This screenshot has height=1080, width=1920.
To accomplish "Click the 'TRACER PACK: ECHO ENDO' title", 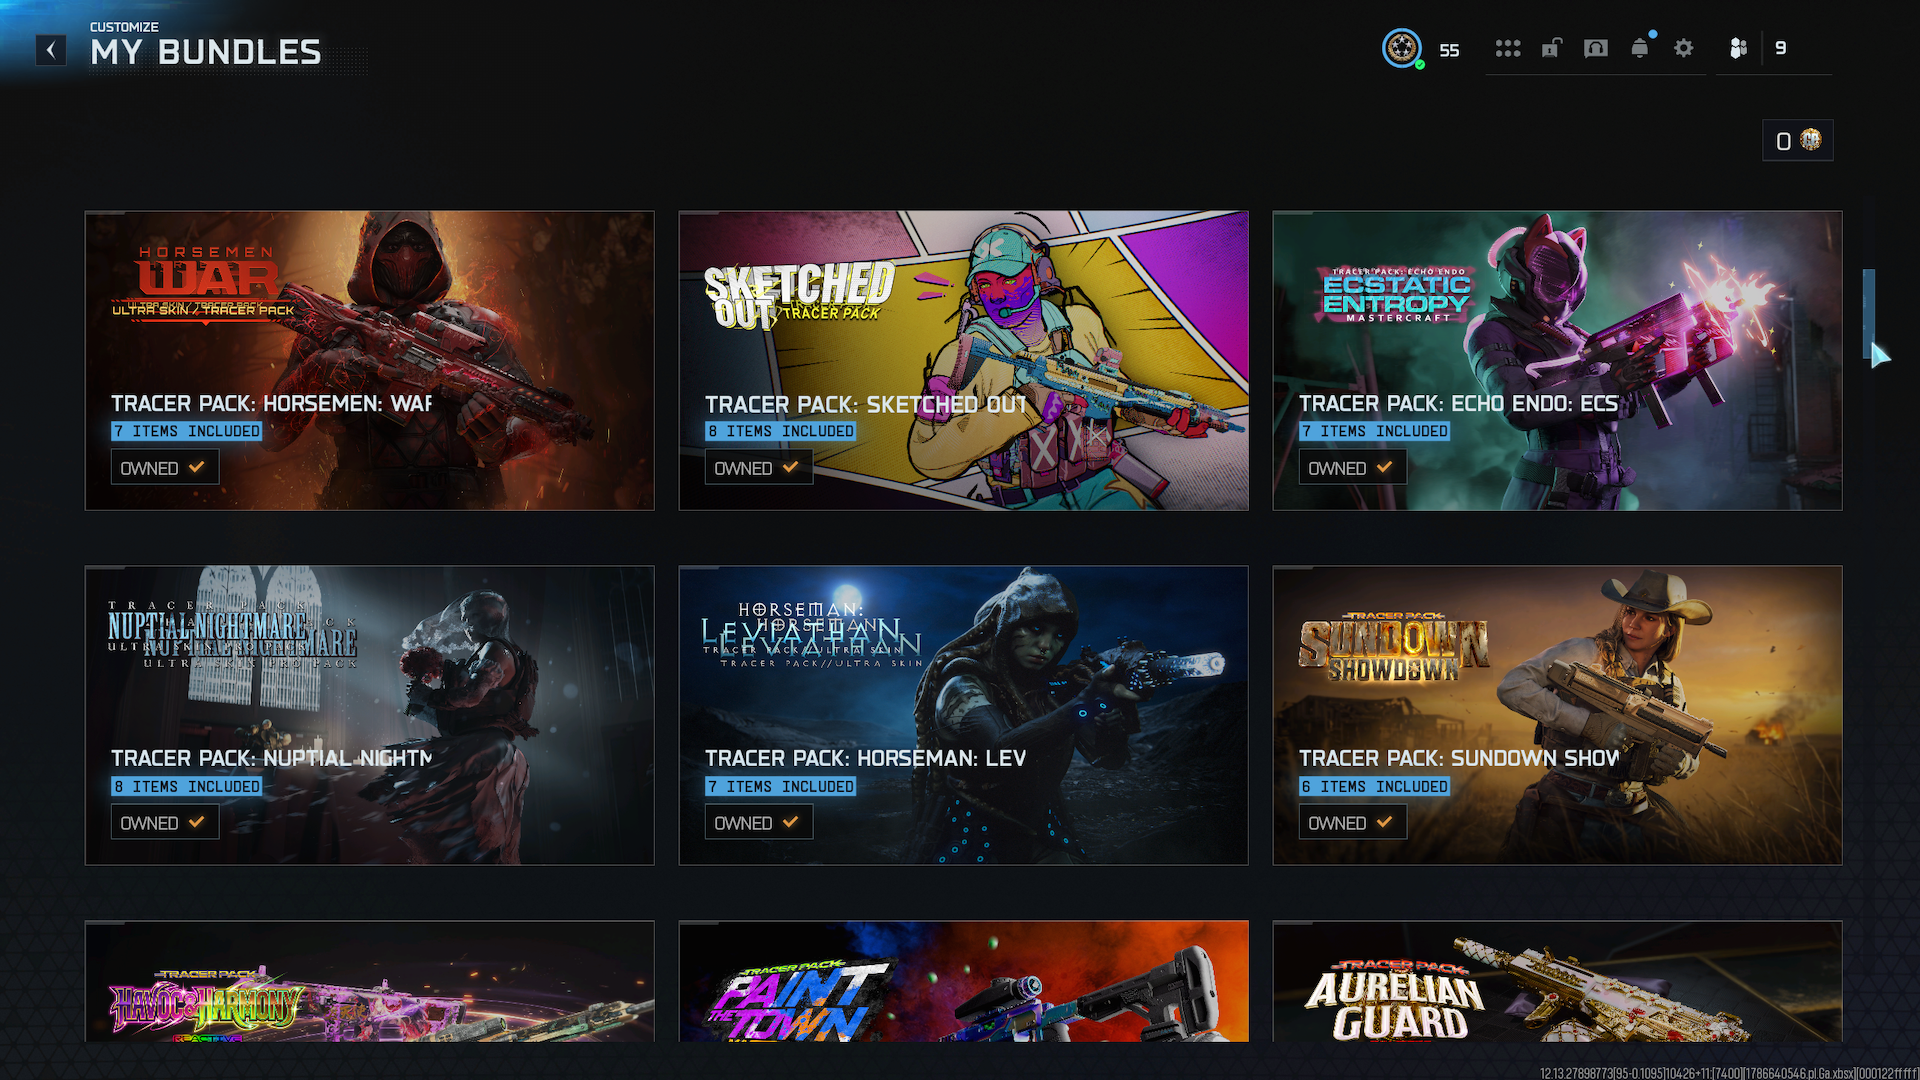I will click(x=1458, y=403).
